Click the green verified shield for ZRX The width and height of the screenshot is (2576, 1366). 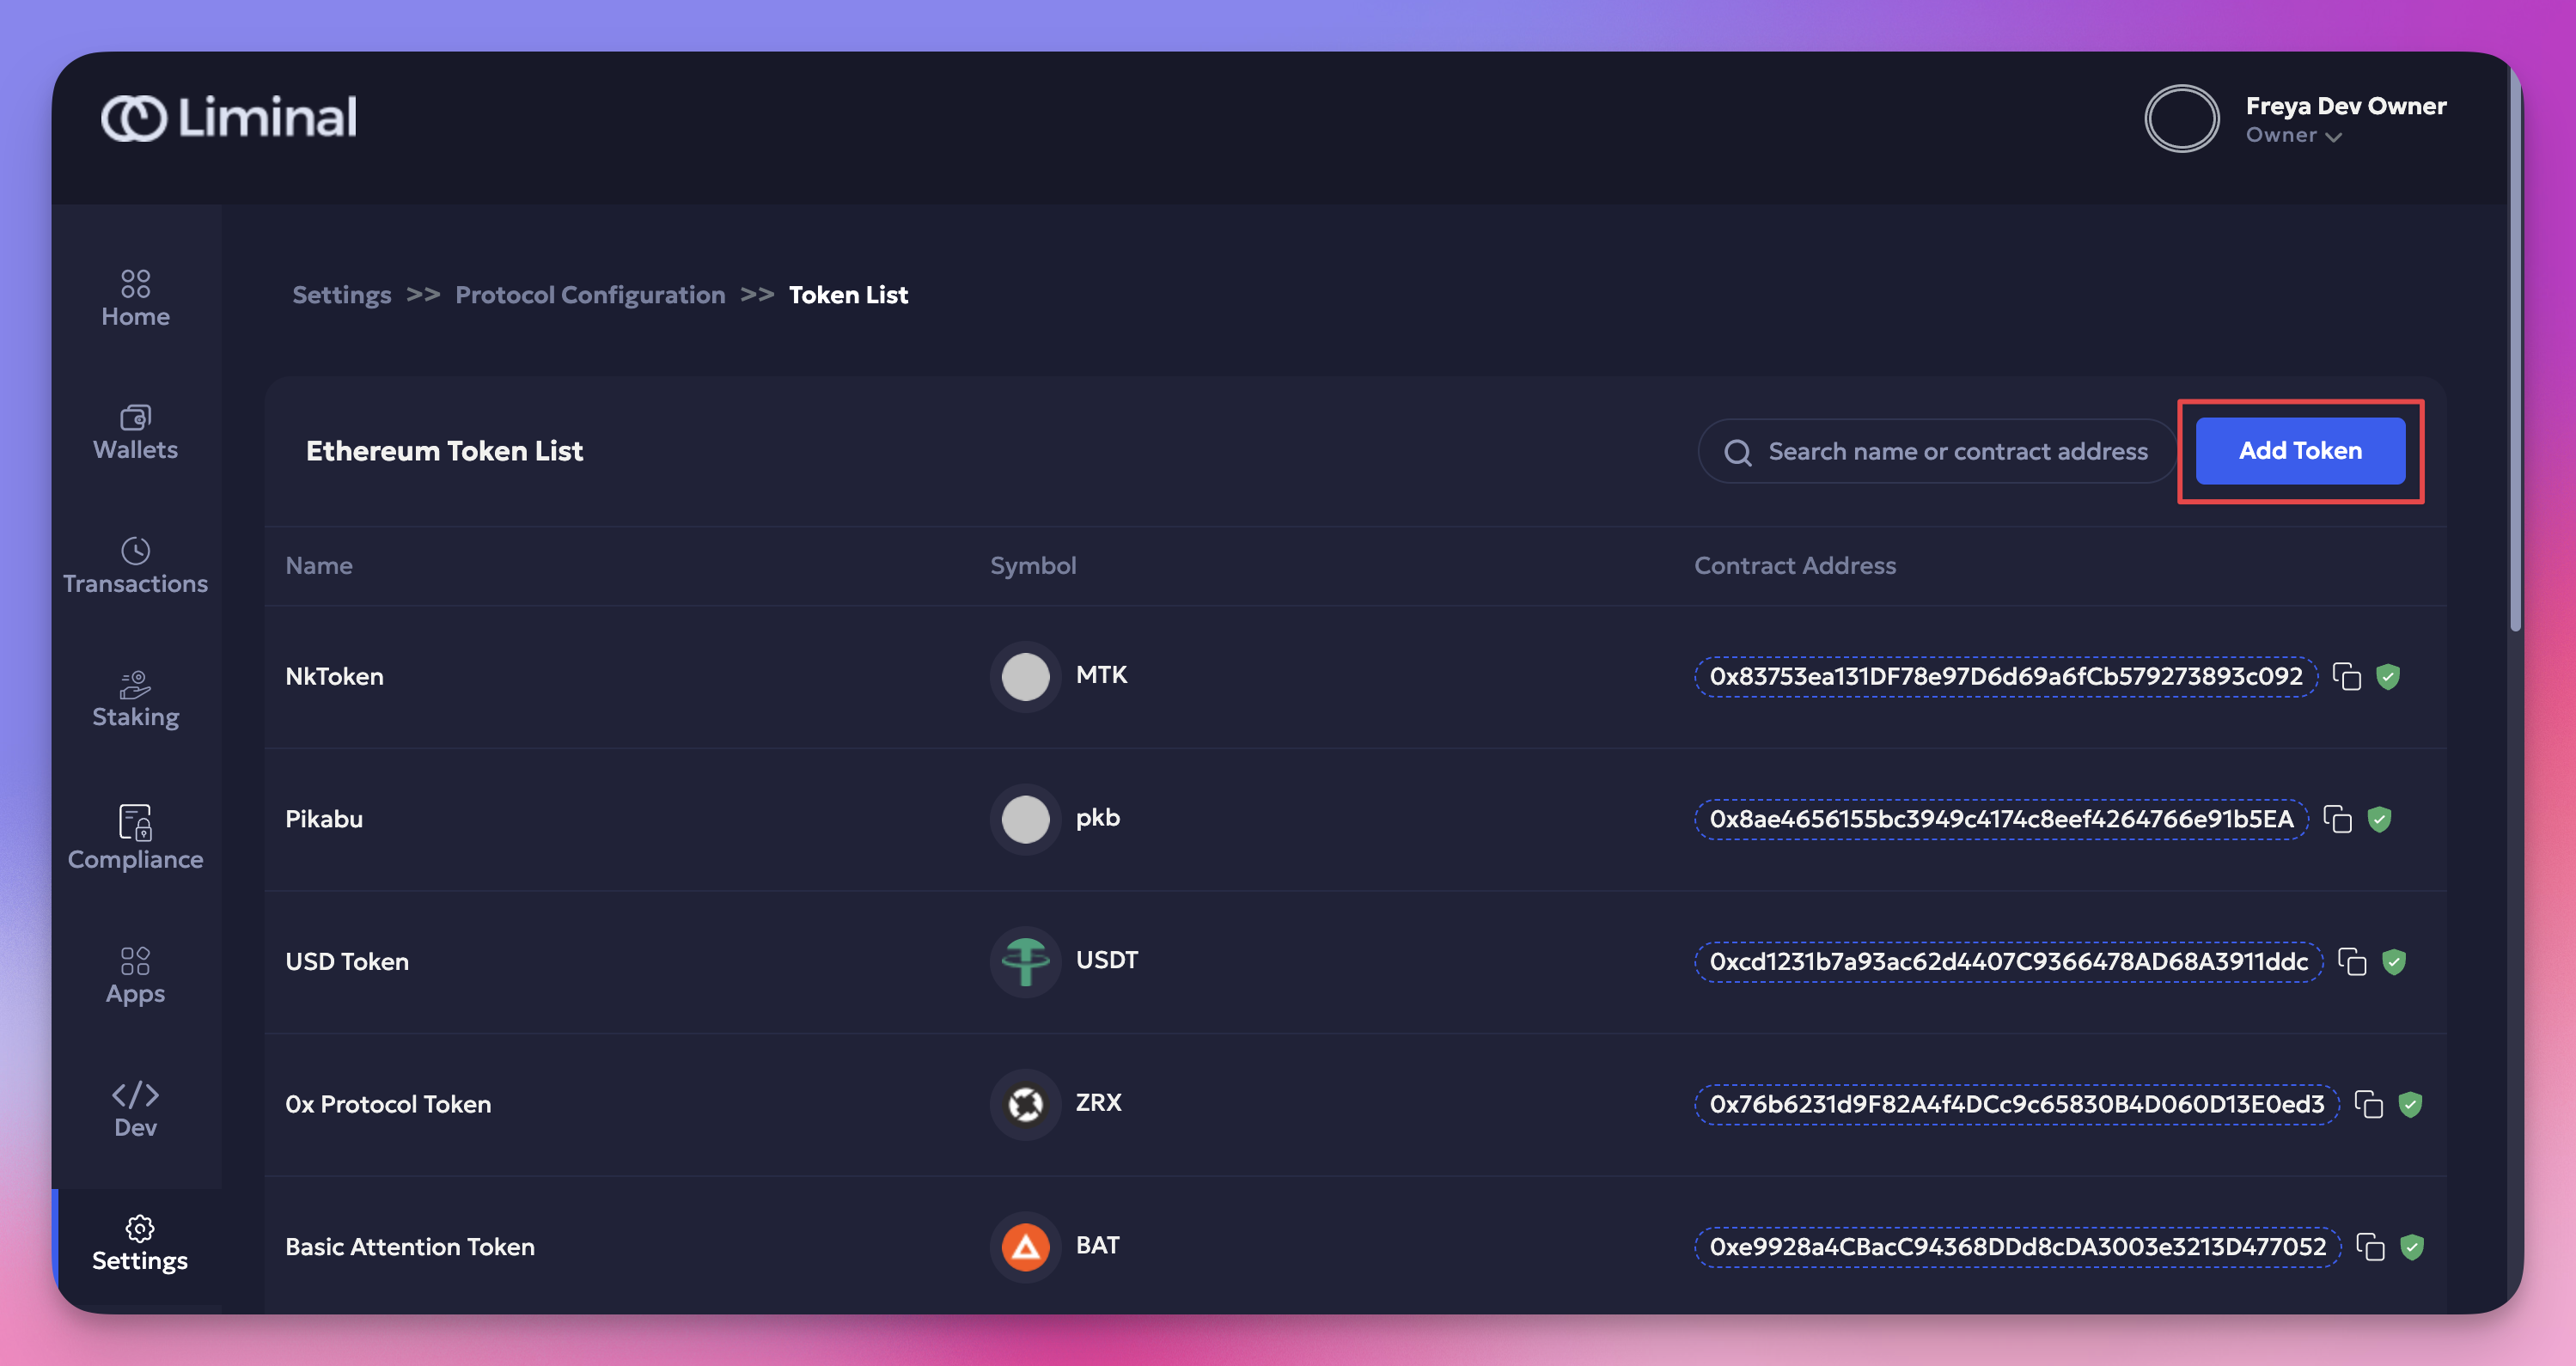pyautogui.click(x=2410, y=1104)
